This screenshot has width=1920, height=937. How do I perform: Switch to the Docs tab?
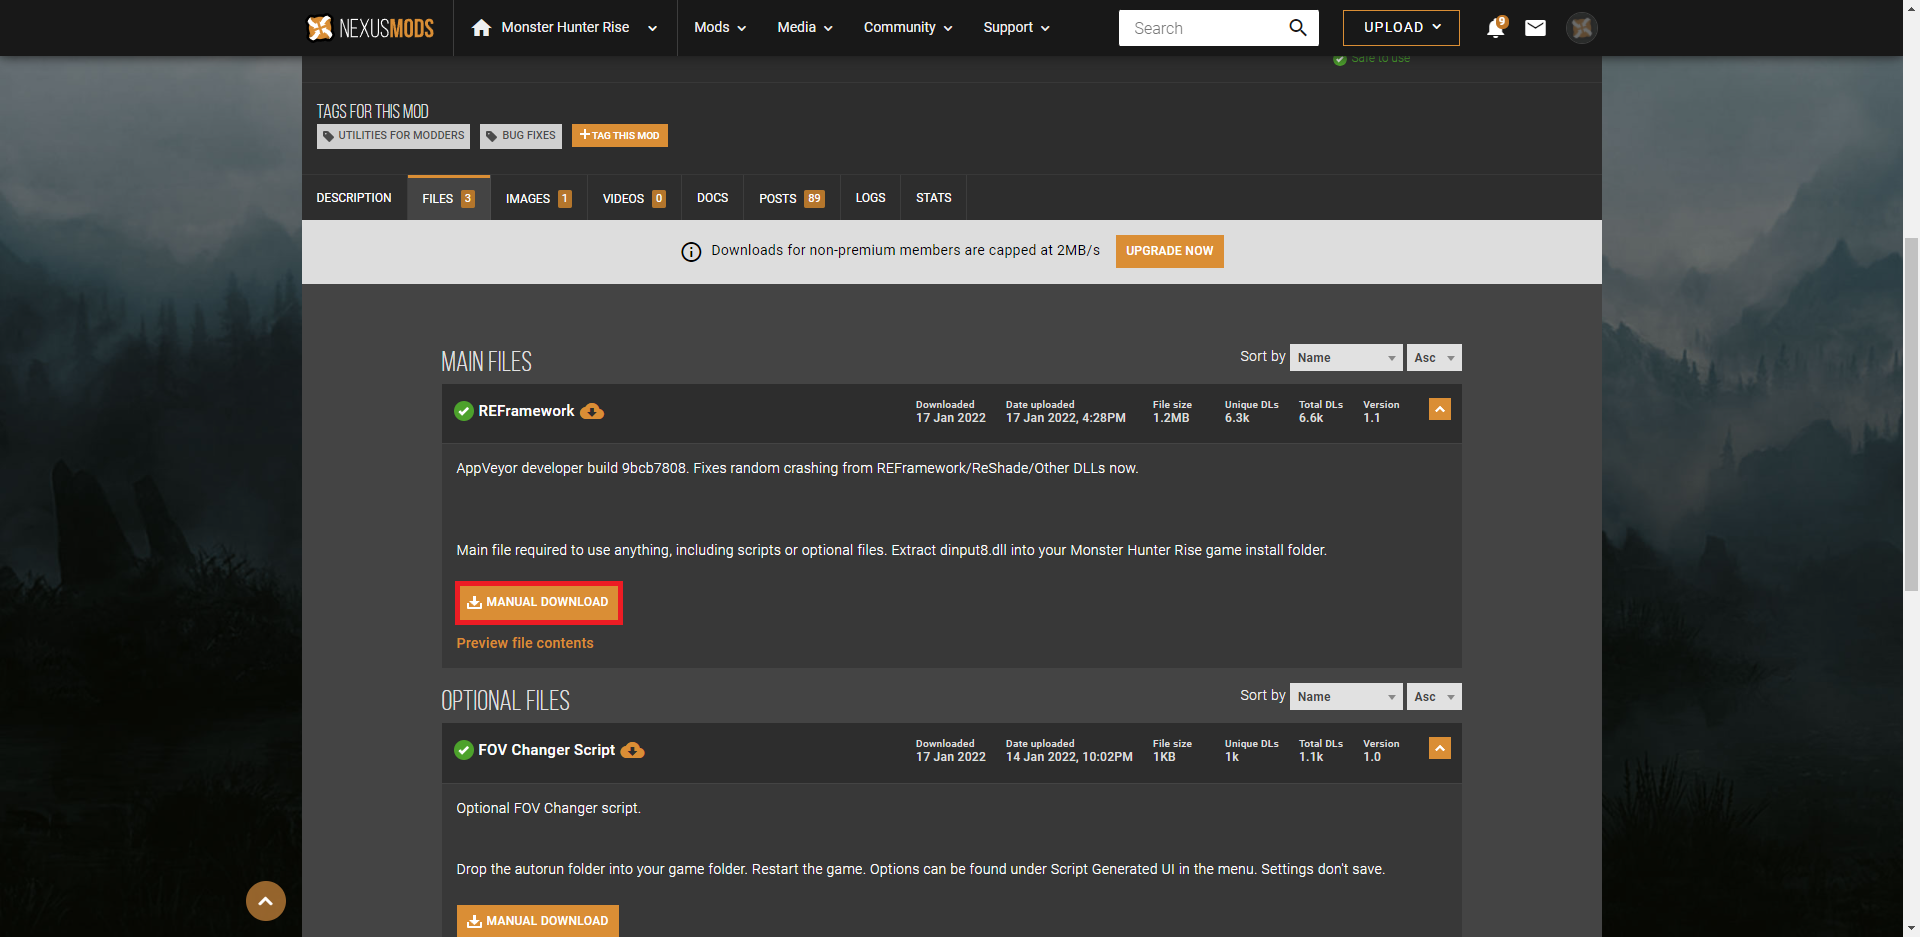[713, 198]
